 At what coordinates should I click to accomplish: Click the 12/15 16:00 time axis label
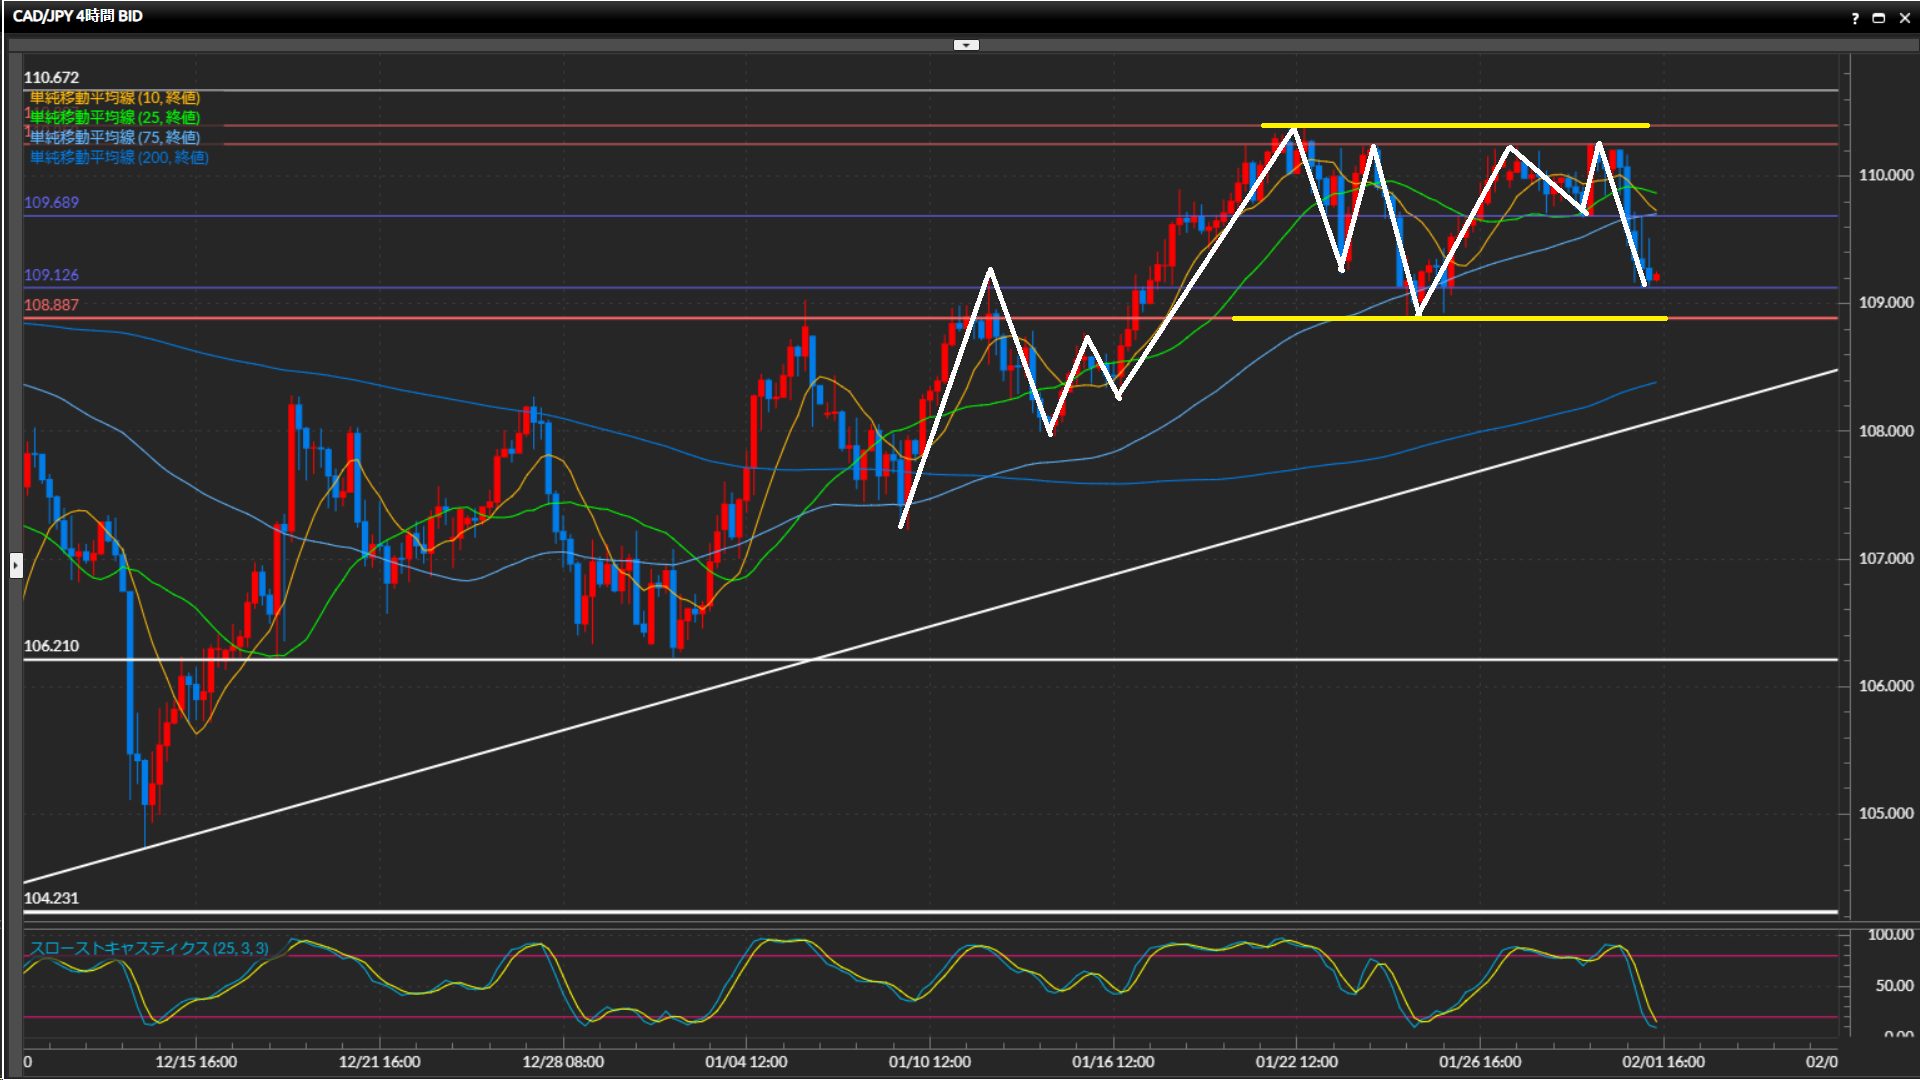pos(196,1061)
